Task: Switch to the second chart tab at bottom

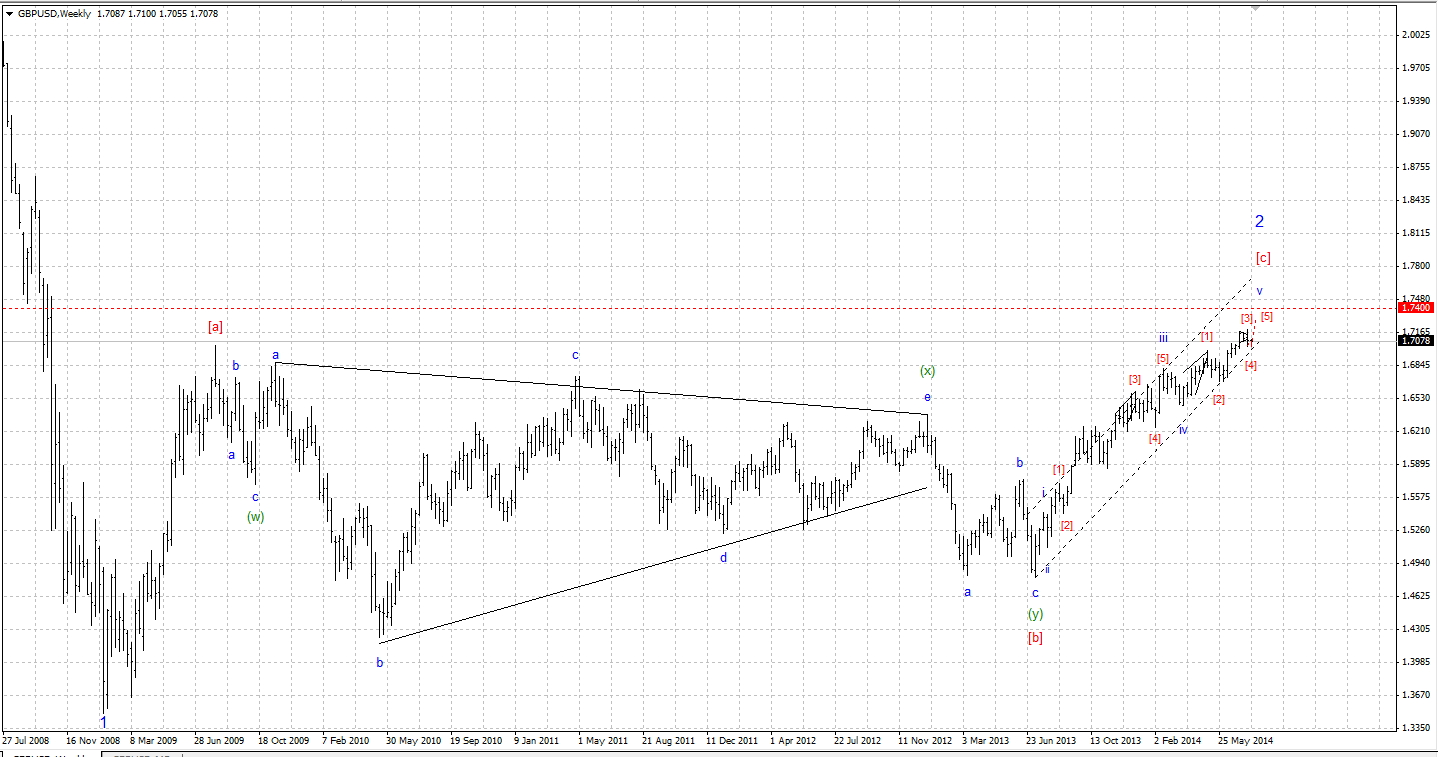Action: coord(138,752)
